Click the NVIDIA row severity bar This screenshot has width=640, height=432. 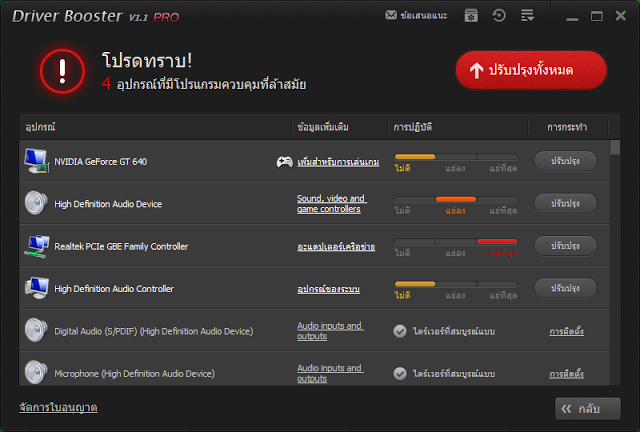(456, 157)
